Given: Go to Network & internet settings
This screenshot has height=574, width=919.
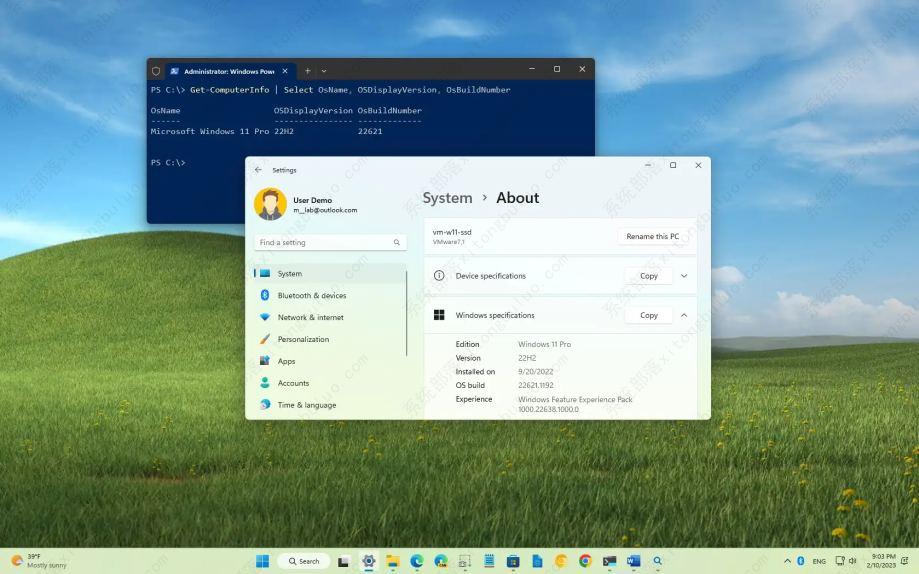Looking at the screenshot, I should pyautogui.click(x=310, y=317).
